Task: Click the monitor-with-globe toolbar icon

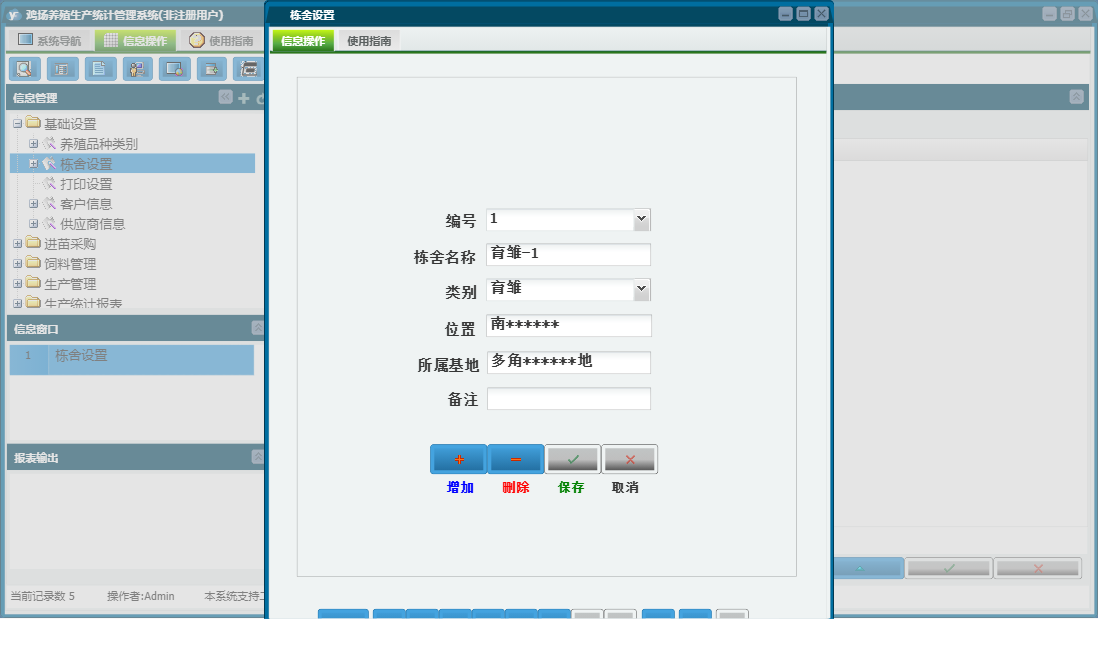Action: coord(174,69)
